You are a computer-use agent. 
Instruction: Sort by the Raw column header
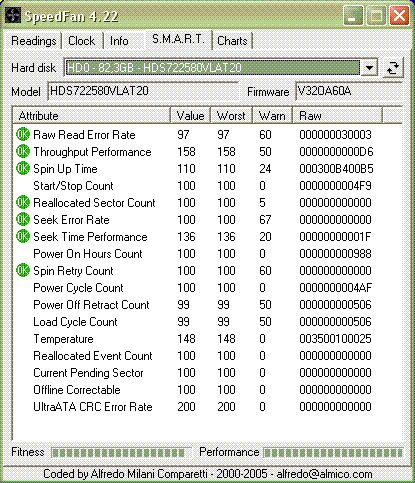click(337, 116)
